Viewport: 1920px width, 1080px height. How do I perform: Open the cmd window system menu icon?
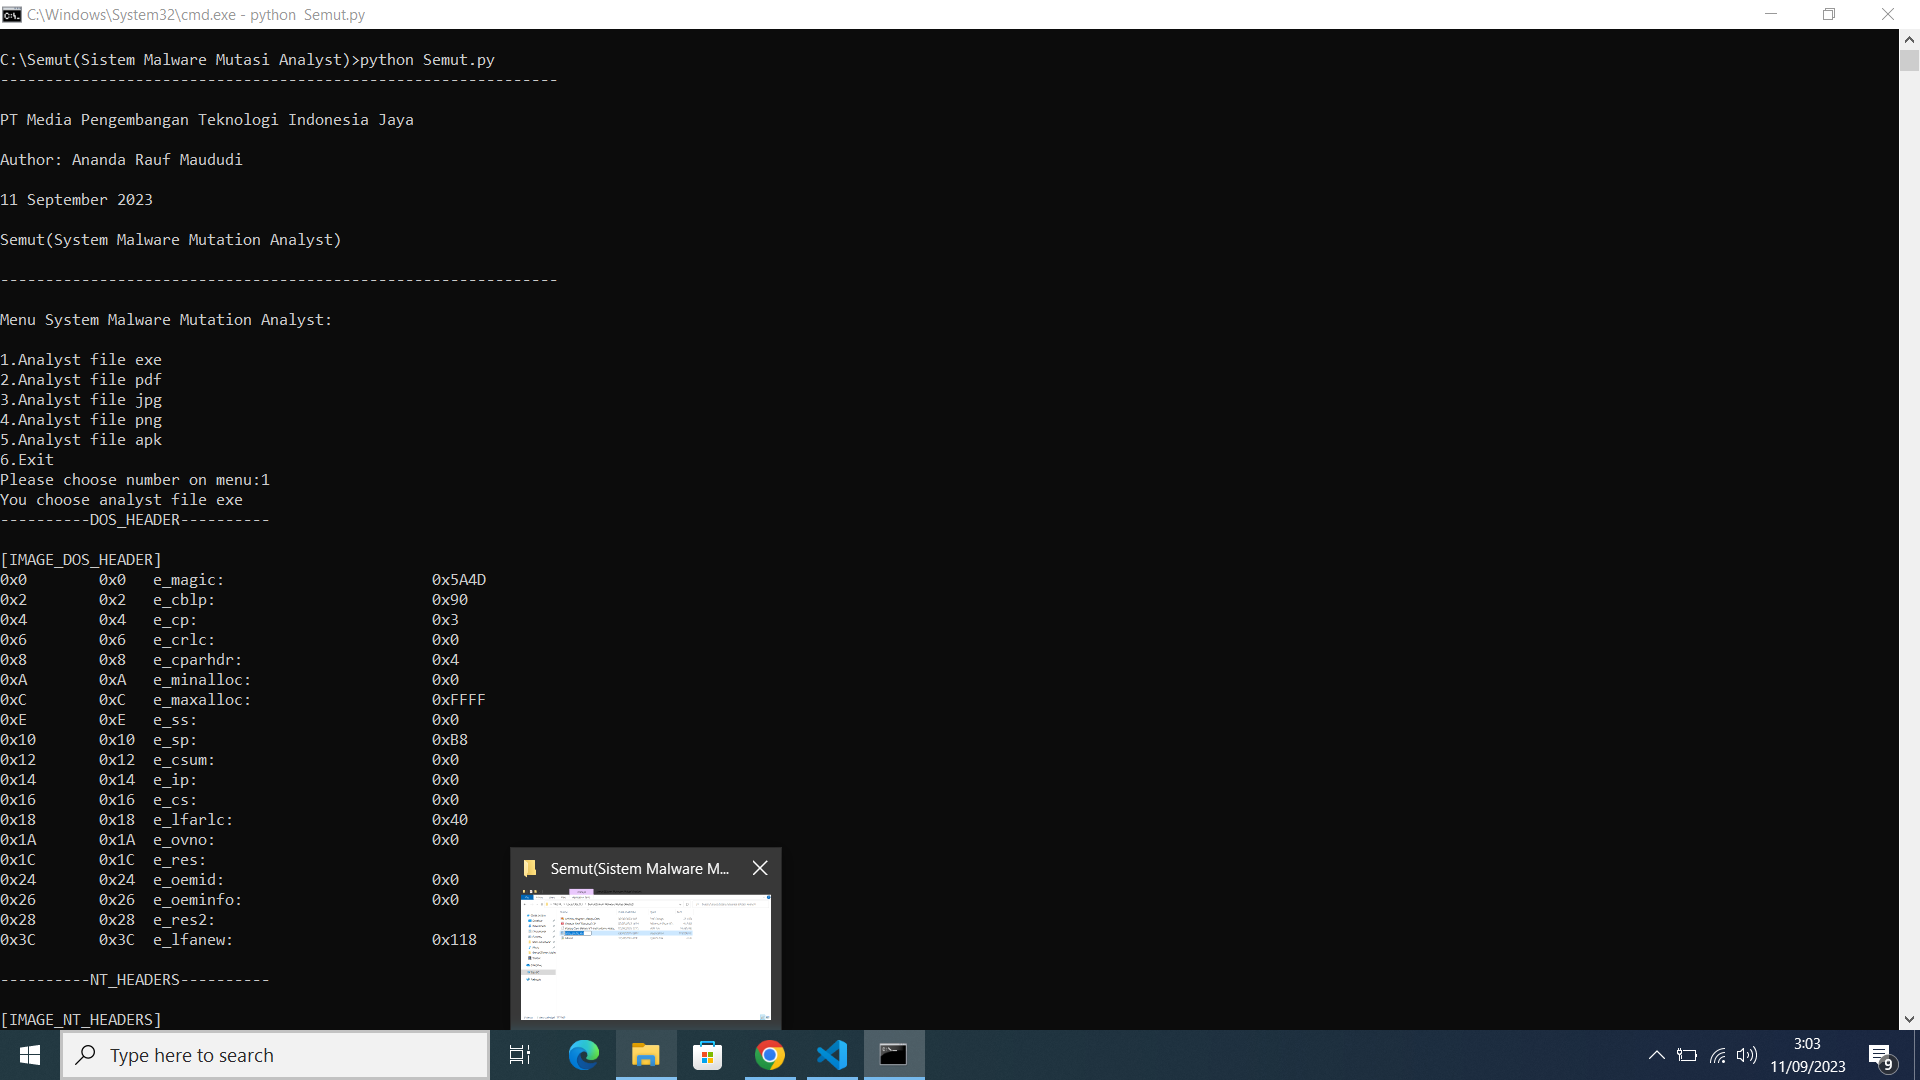pyautogui.click(x=12, y=14)
